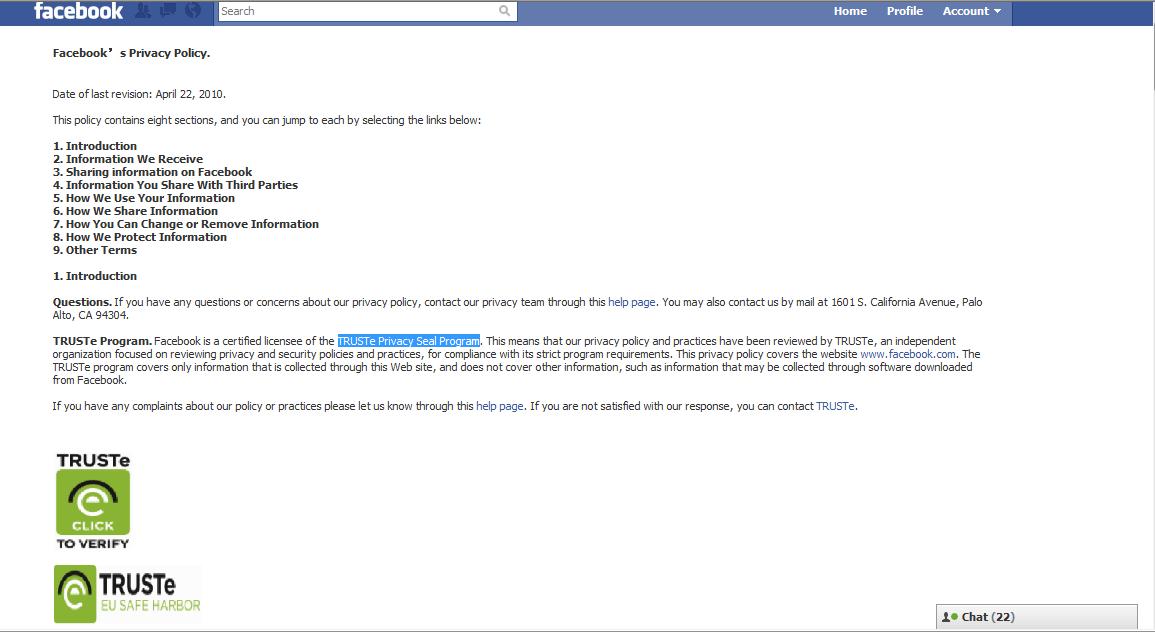The width and height of the screenshot is (1155, 632).
Task: Click the highlighted TRUSTe Privacy Seal Program link
Action: (409, 341)
